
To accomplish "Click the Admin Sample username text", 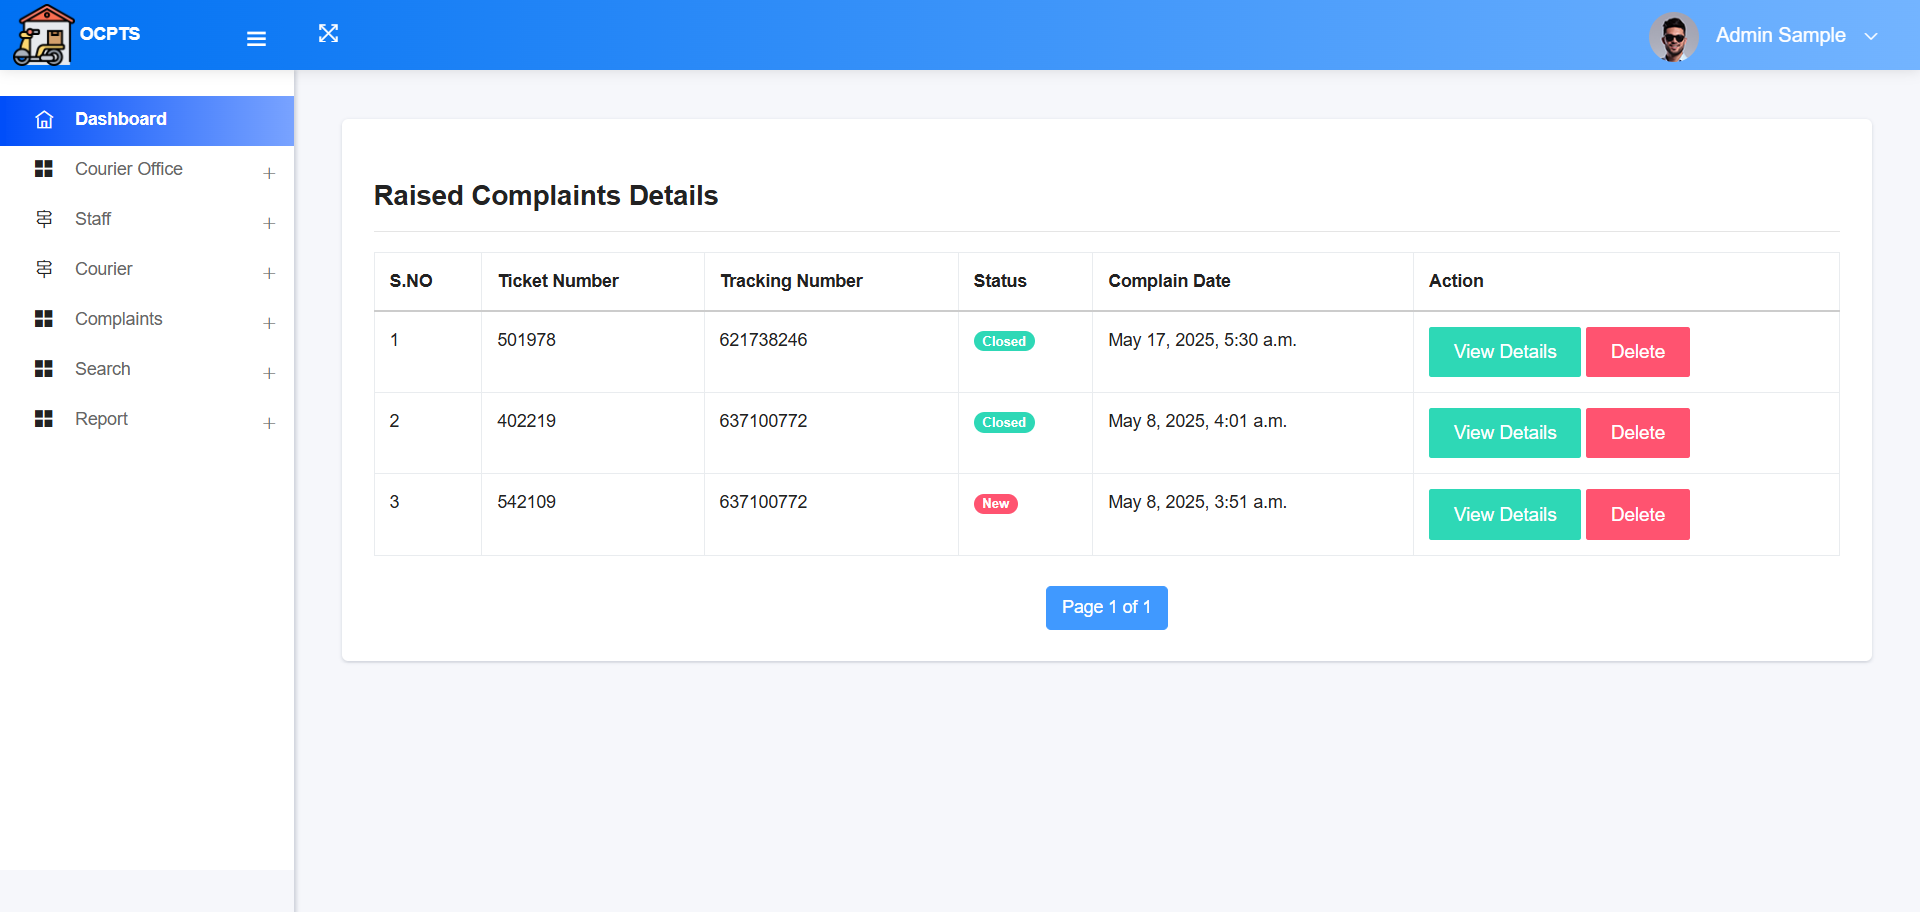I will tap(1780, 36).
